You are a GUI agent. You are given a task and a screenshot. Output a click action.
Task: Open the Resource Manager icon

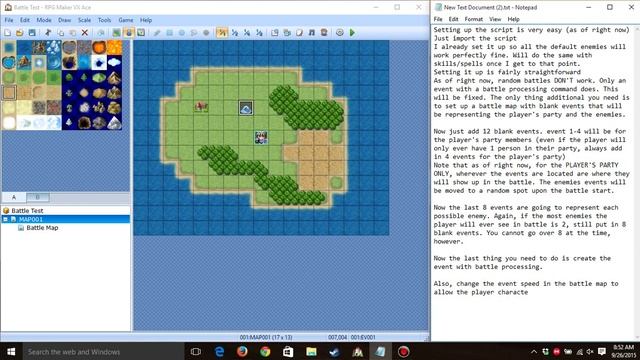(287, 33)
